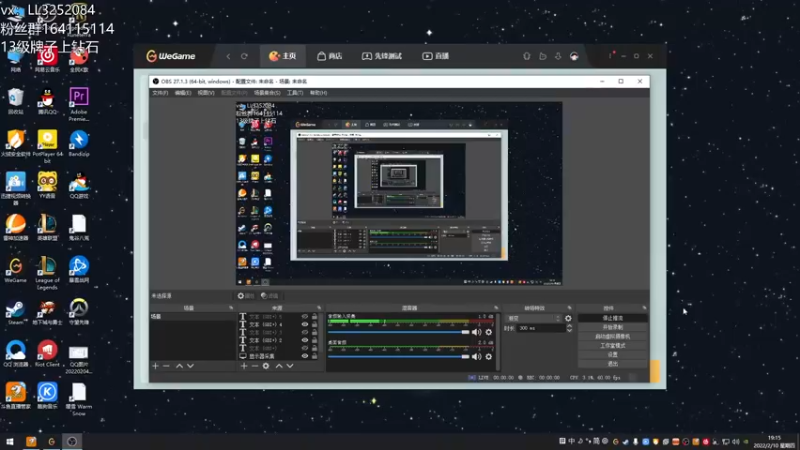Open WeGame user avatar icon

574,56
